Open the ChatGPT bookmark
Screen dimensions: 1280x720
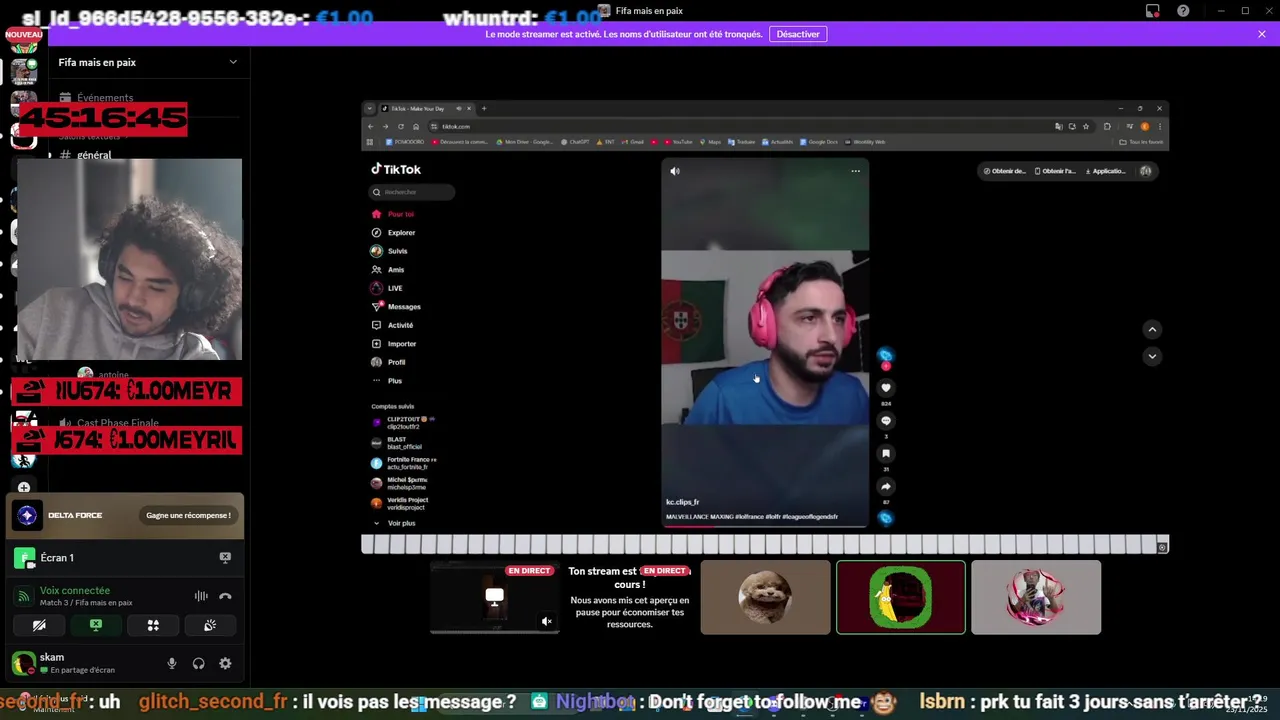(576, 142)
